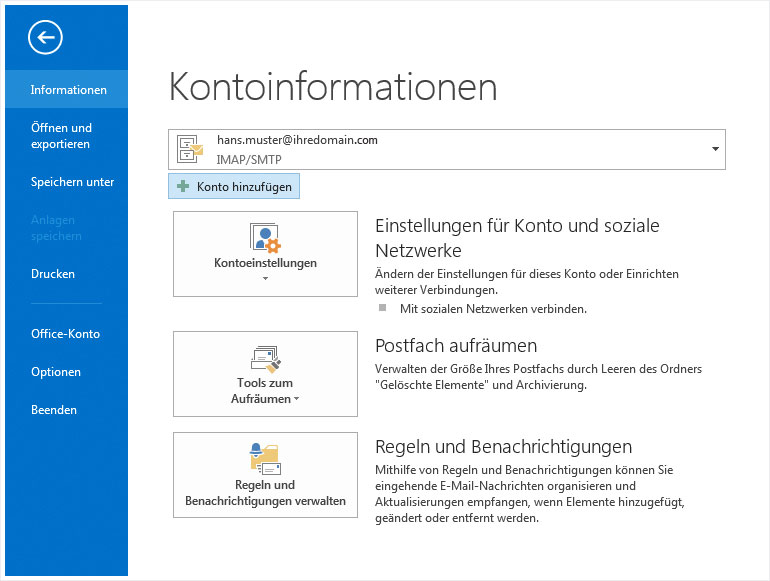Viewport: 770px width, 581px height.
Task: Click Regeln und Benachrichtigungen verwalten label
Action: 265,493
